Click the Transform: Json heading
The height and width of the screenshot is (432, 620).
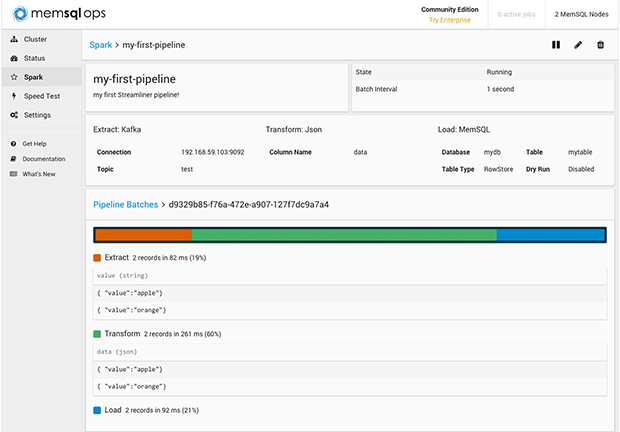pos(294,130)
